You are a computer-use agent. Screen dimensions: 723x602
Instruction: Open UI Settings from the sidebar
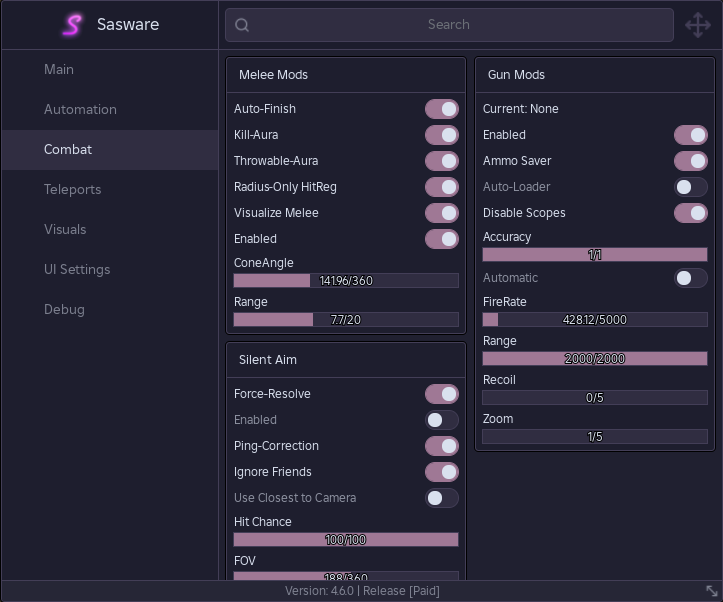pos(77,269)
